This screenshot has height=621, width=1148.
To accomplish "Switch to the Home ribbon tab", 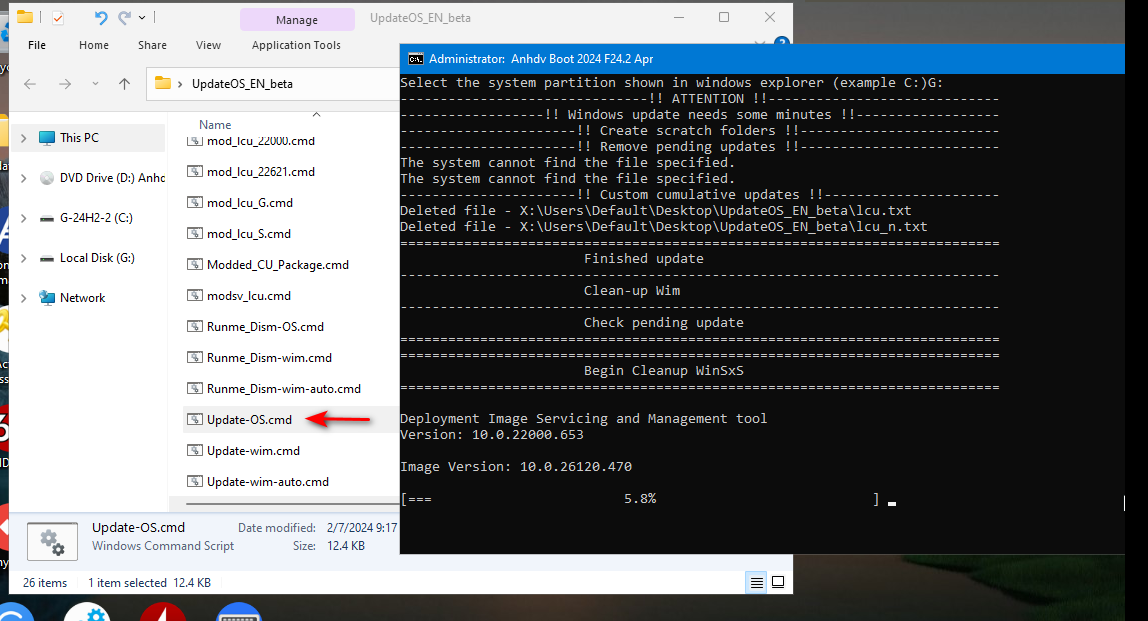I will tap(94, 45).
